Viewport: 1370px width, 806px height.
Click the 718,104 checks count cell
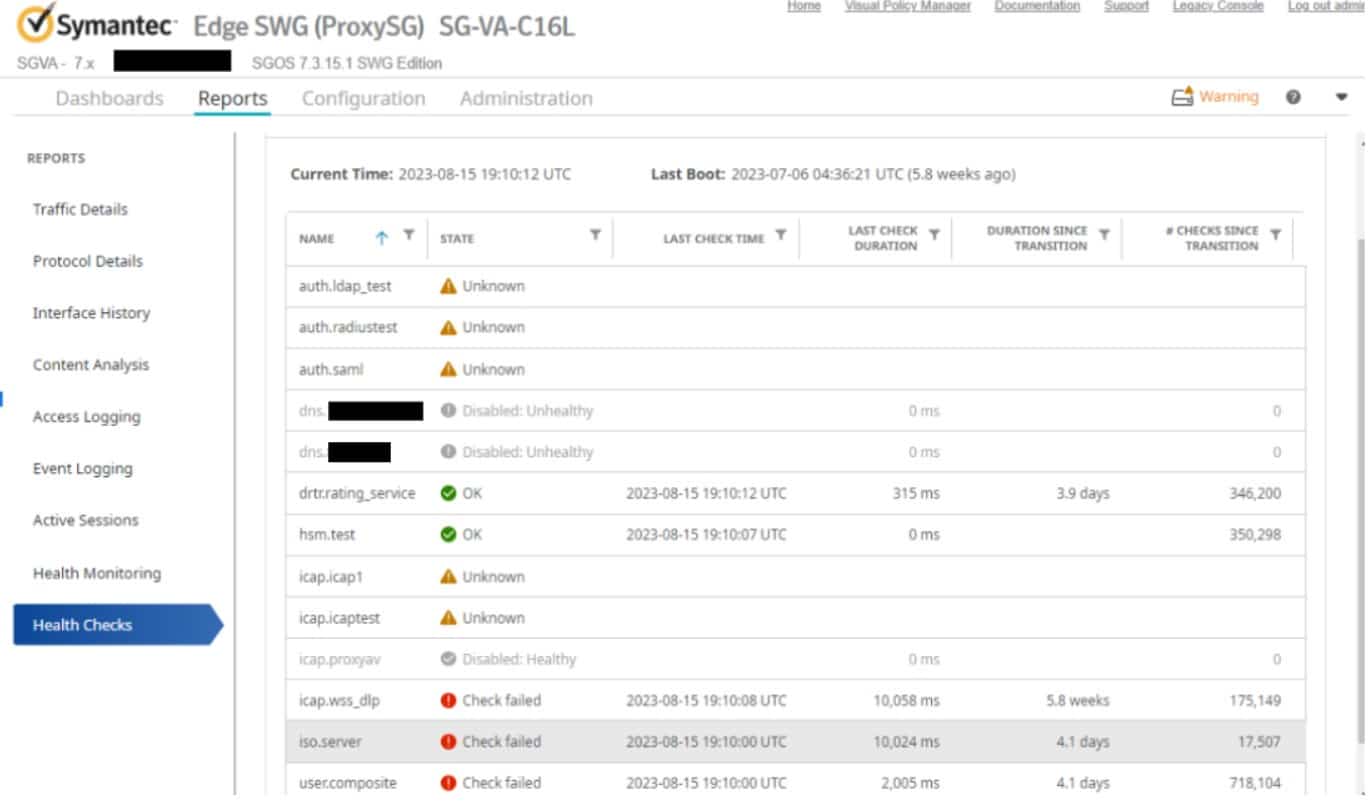(1255, 783)
